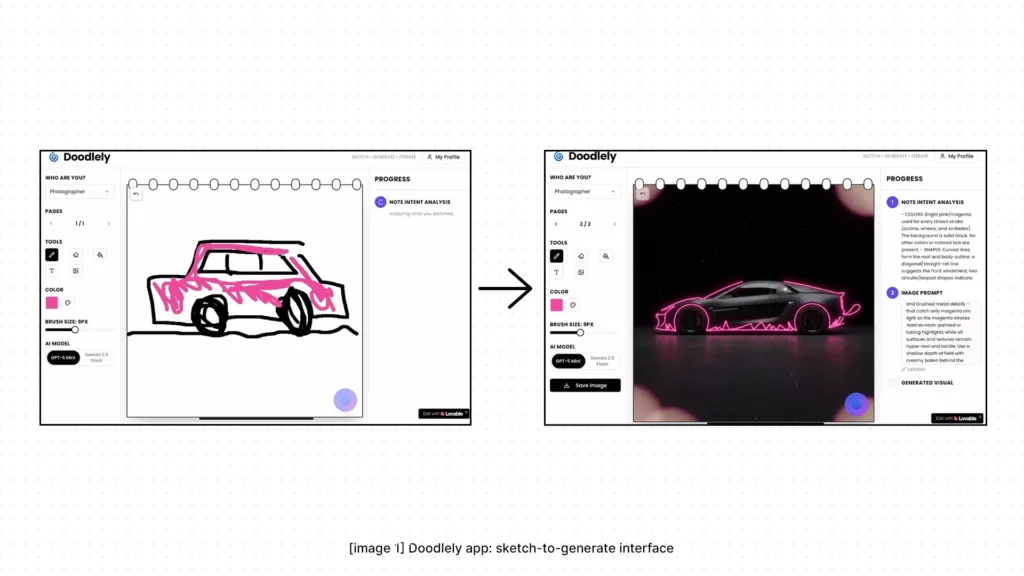
Task: Click the image insert tool in the left screenshot
Action: [76, 271]
